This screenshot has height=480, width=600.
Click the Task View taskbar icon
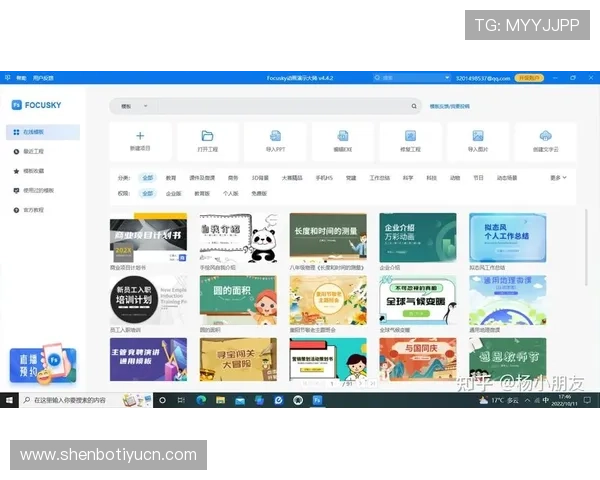pos(181,400)
